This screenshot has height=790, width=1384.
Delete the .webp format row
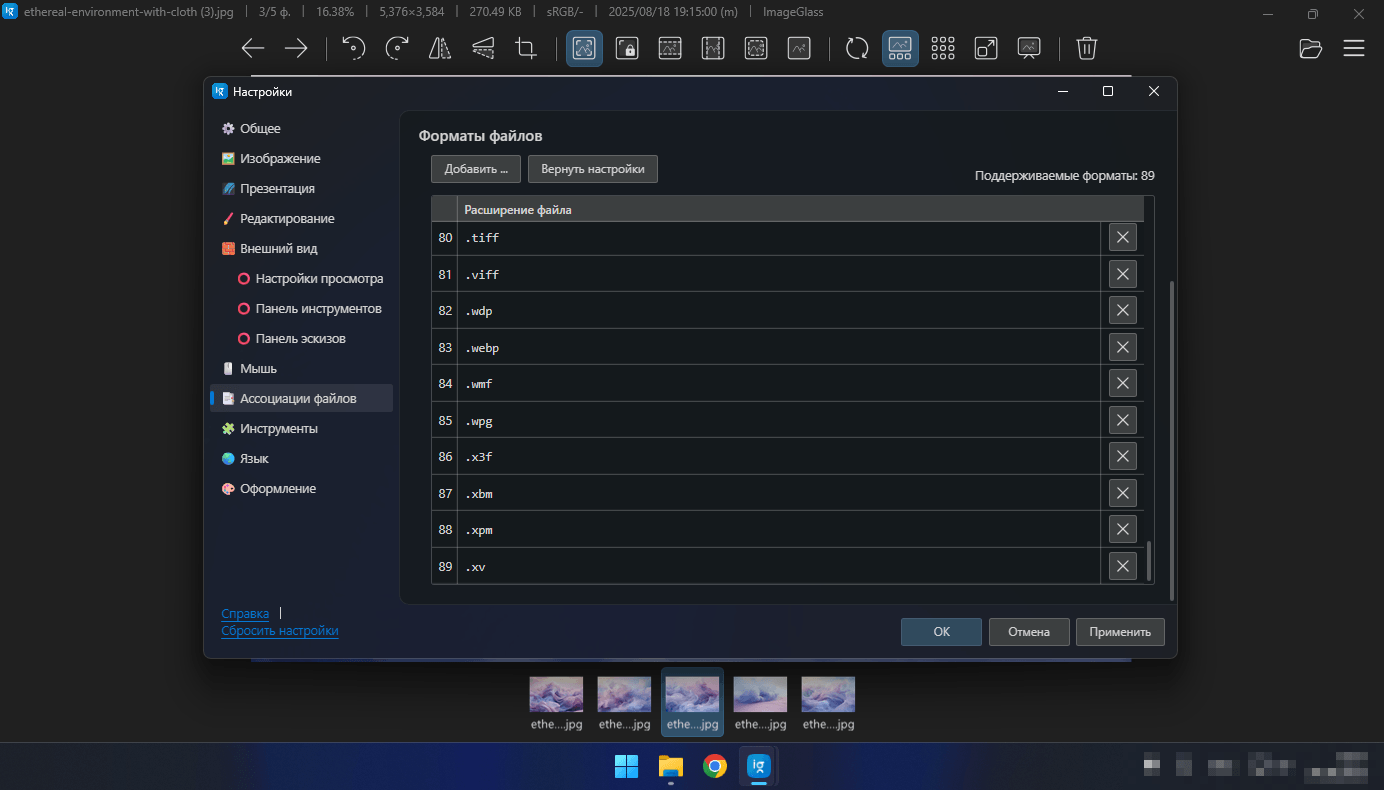tap(1123, 347)
